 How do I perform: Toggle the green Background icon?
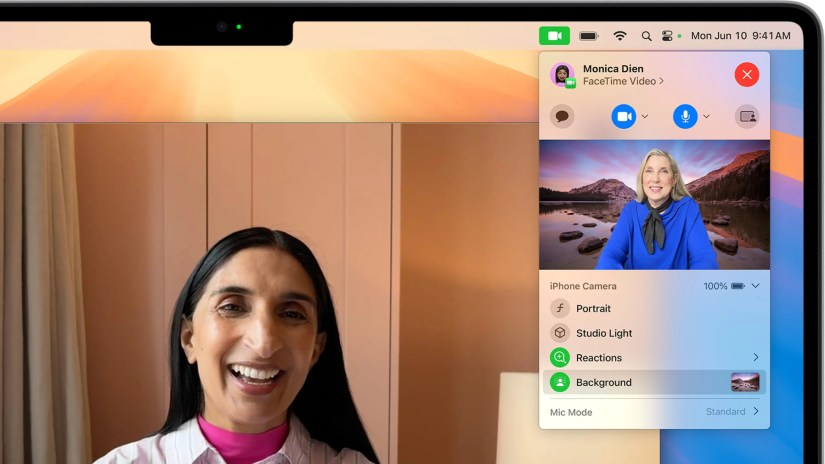(x=560, y=382)
